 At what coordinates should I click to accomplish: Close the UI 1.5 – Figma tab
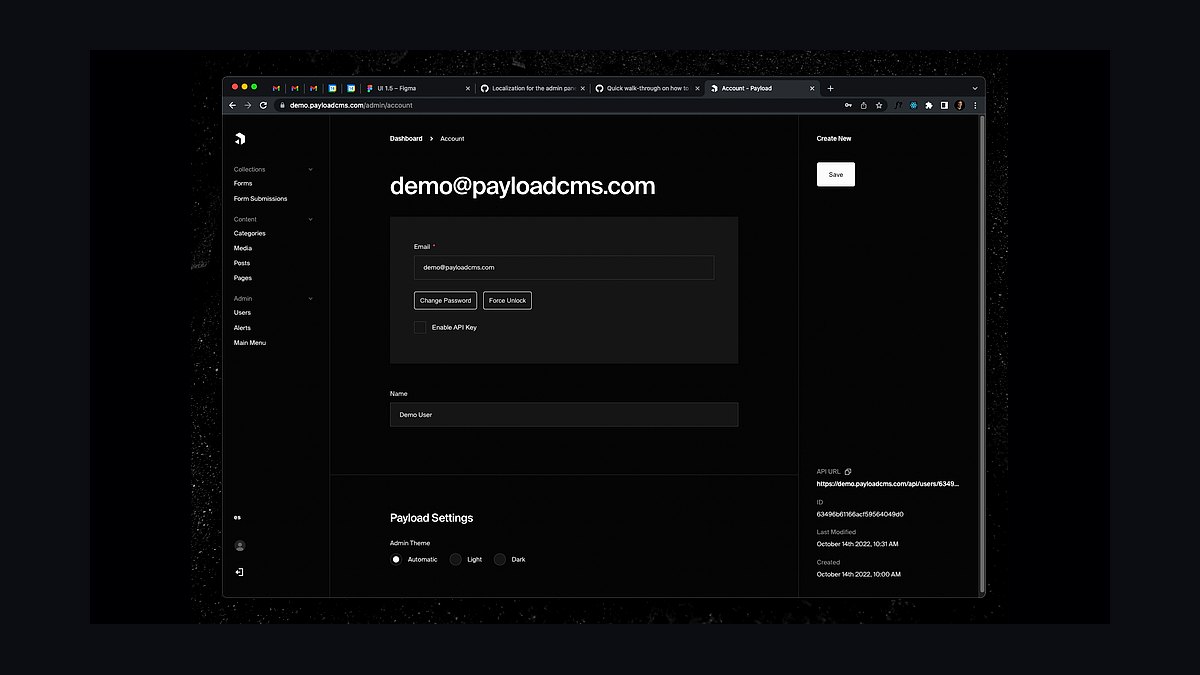[467, 88]
